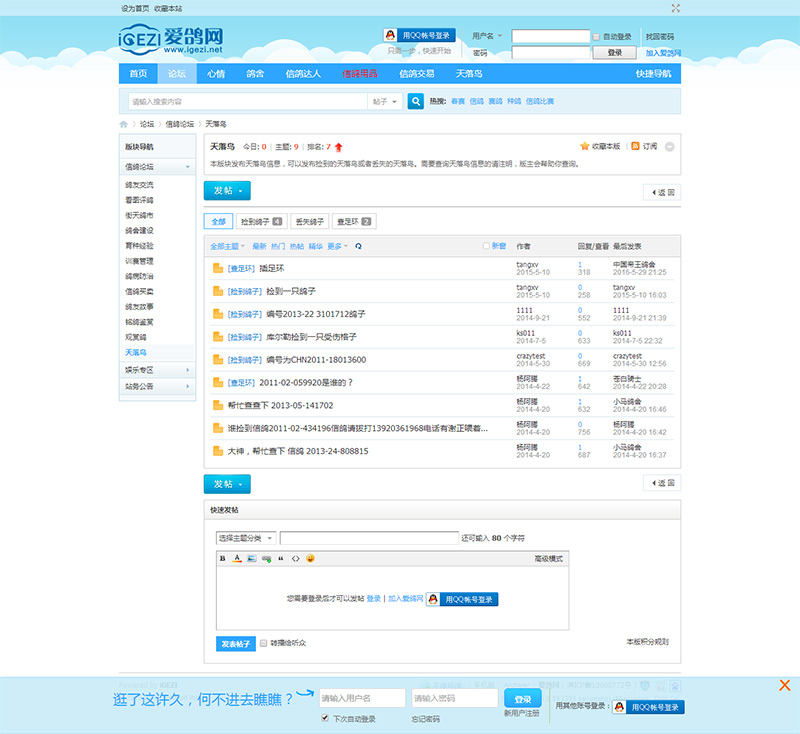
Task: Click the search content input field
Action: click(x=248, y=102)
